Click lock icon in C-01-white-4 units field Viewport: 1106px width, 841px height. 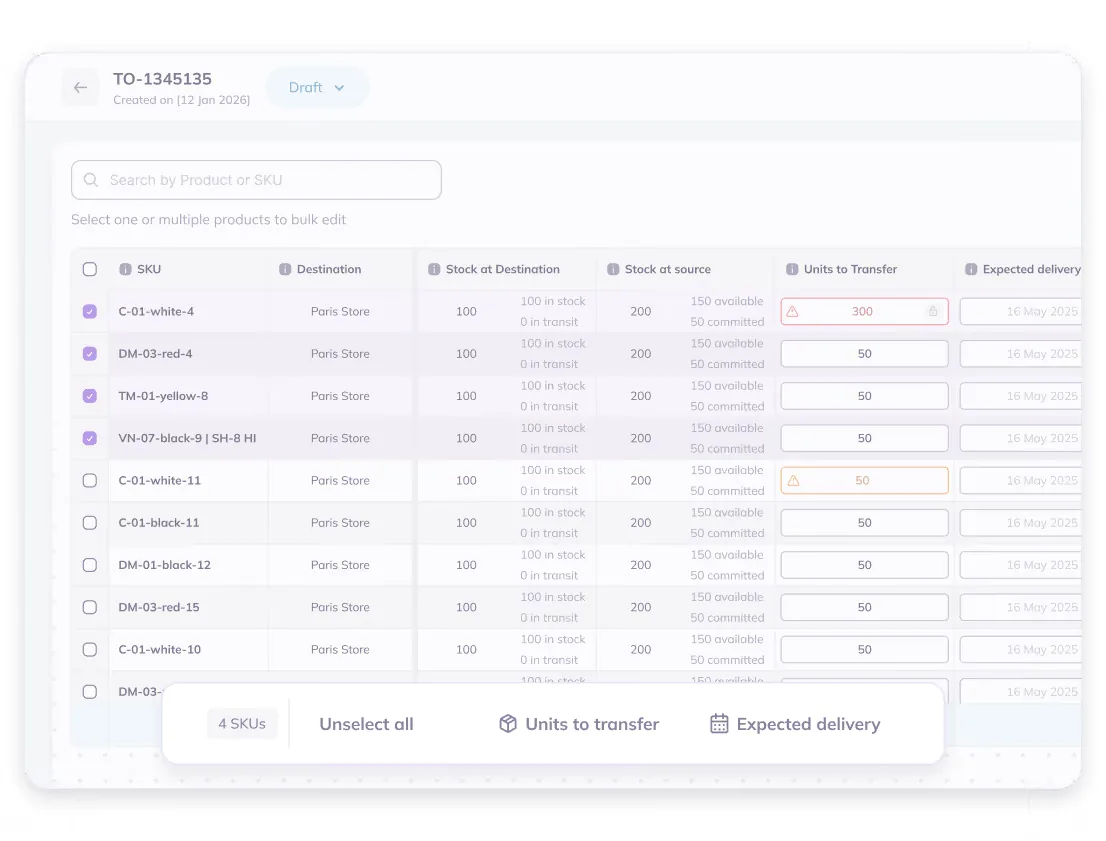pyautogui.click(x=933, y=311)
